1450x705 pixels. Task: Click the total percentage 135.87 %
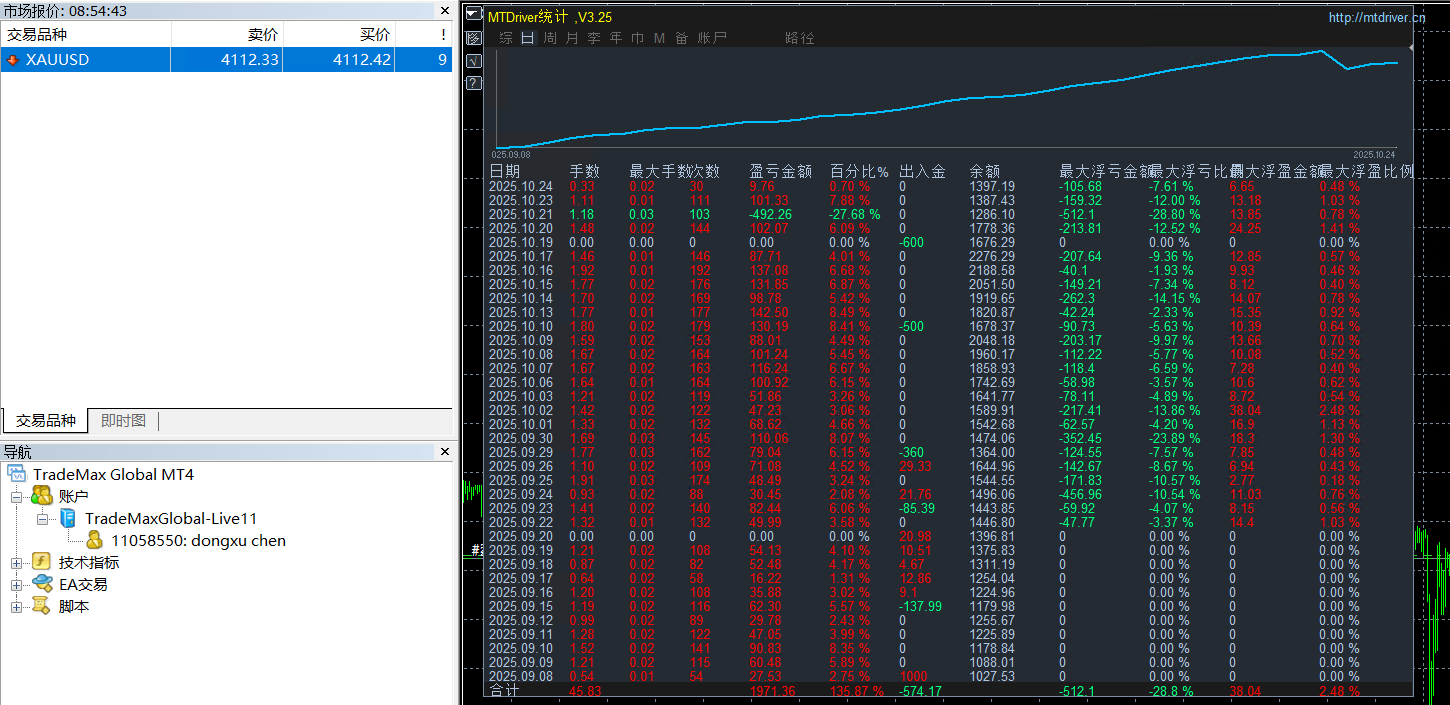click(857, 691)
